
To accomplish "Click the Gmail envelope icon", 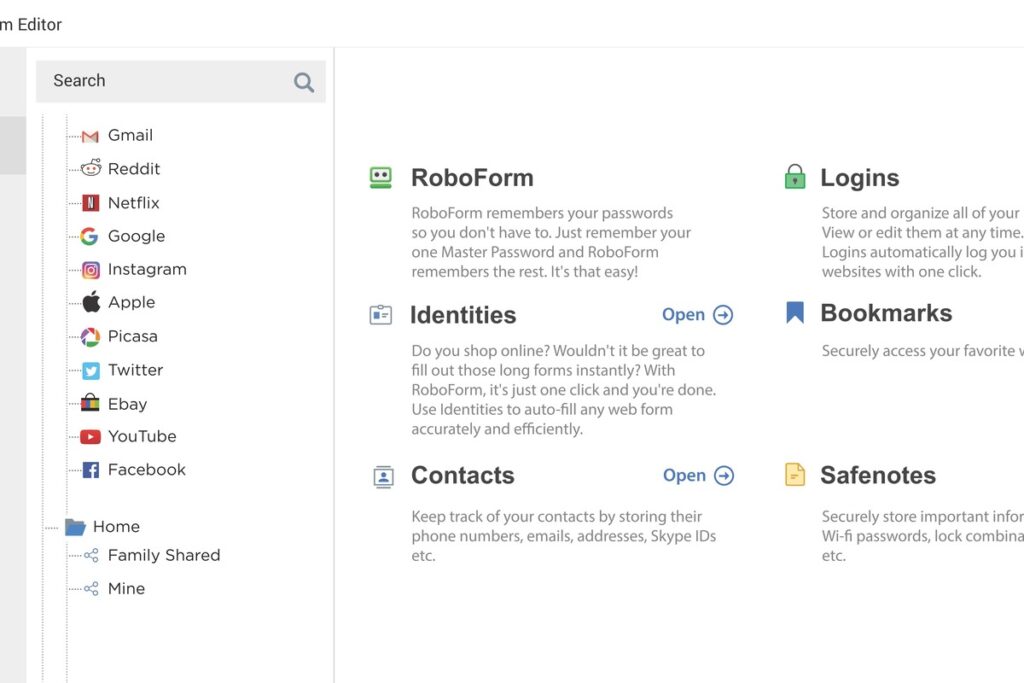I will [x=90, y=136].
